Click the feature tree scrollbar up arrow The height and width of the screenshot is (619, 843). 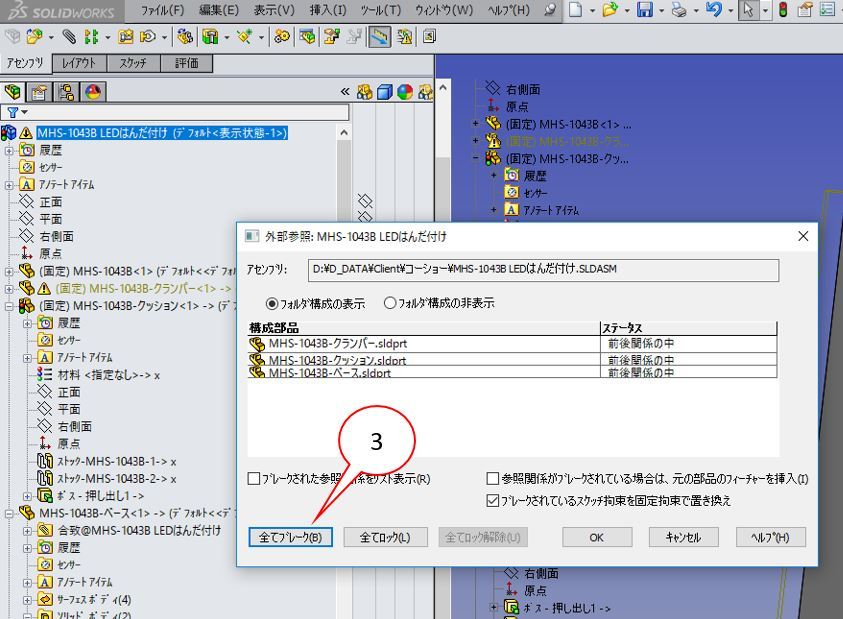pyautogui.click(x=344, y=133)
